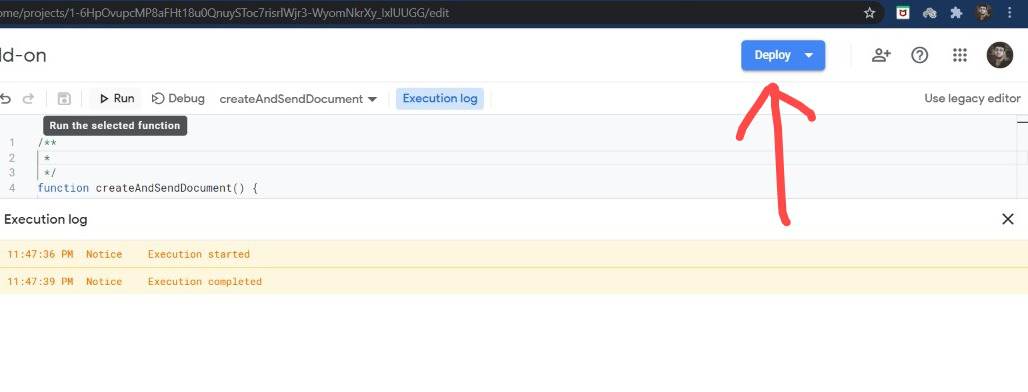This screenshot has height=392, width=1028.
Task: Bookmark this page with the star icon
Action: (x=869, y=12)
